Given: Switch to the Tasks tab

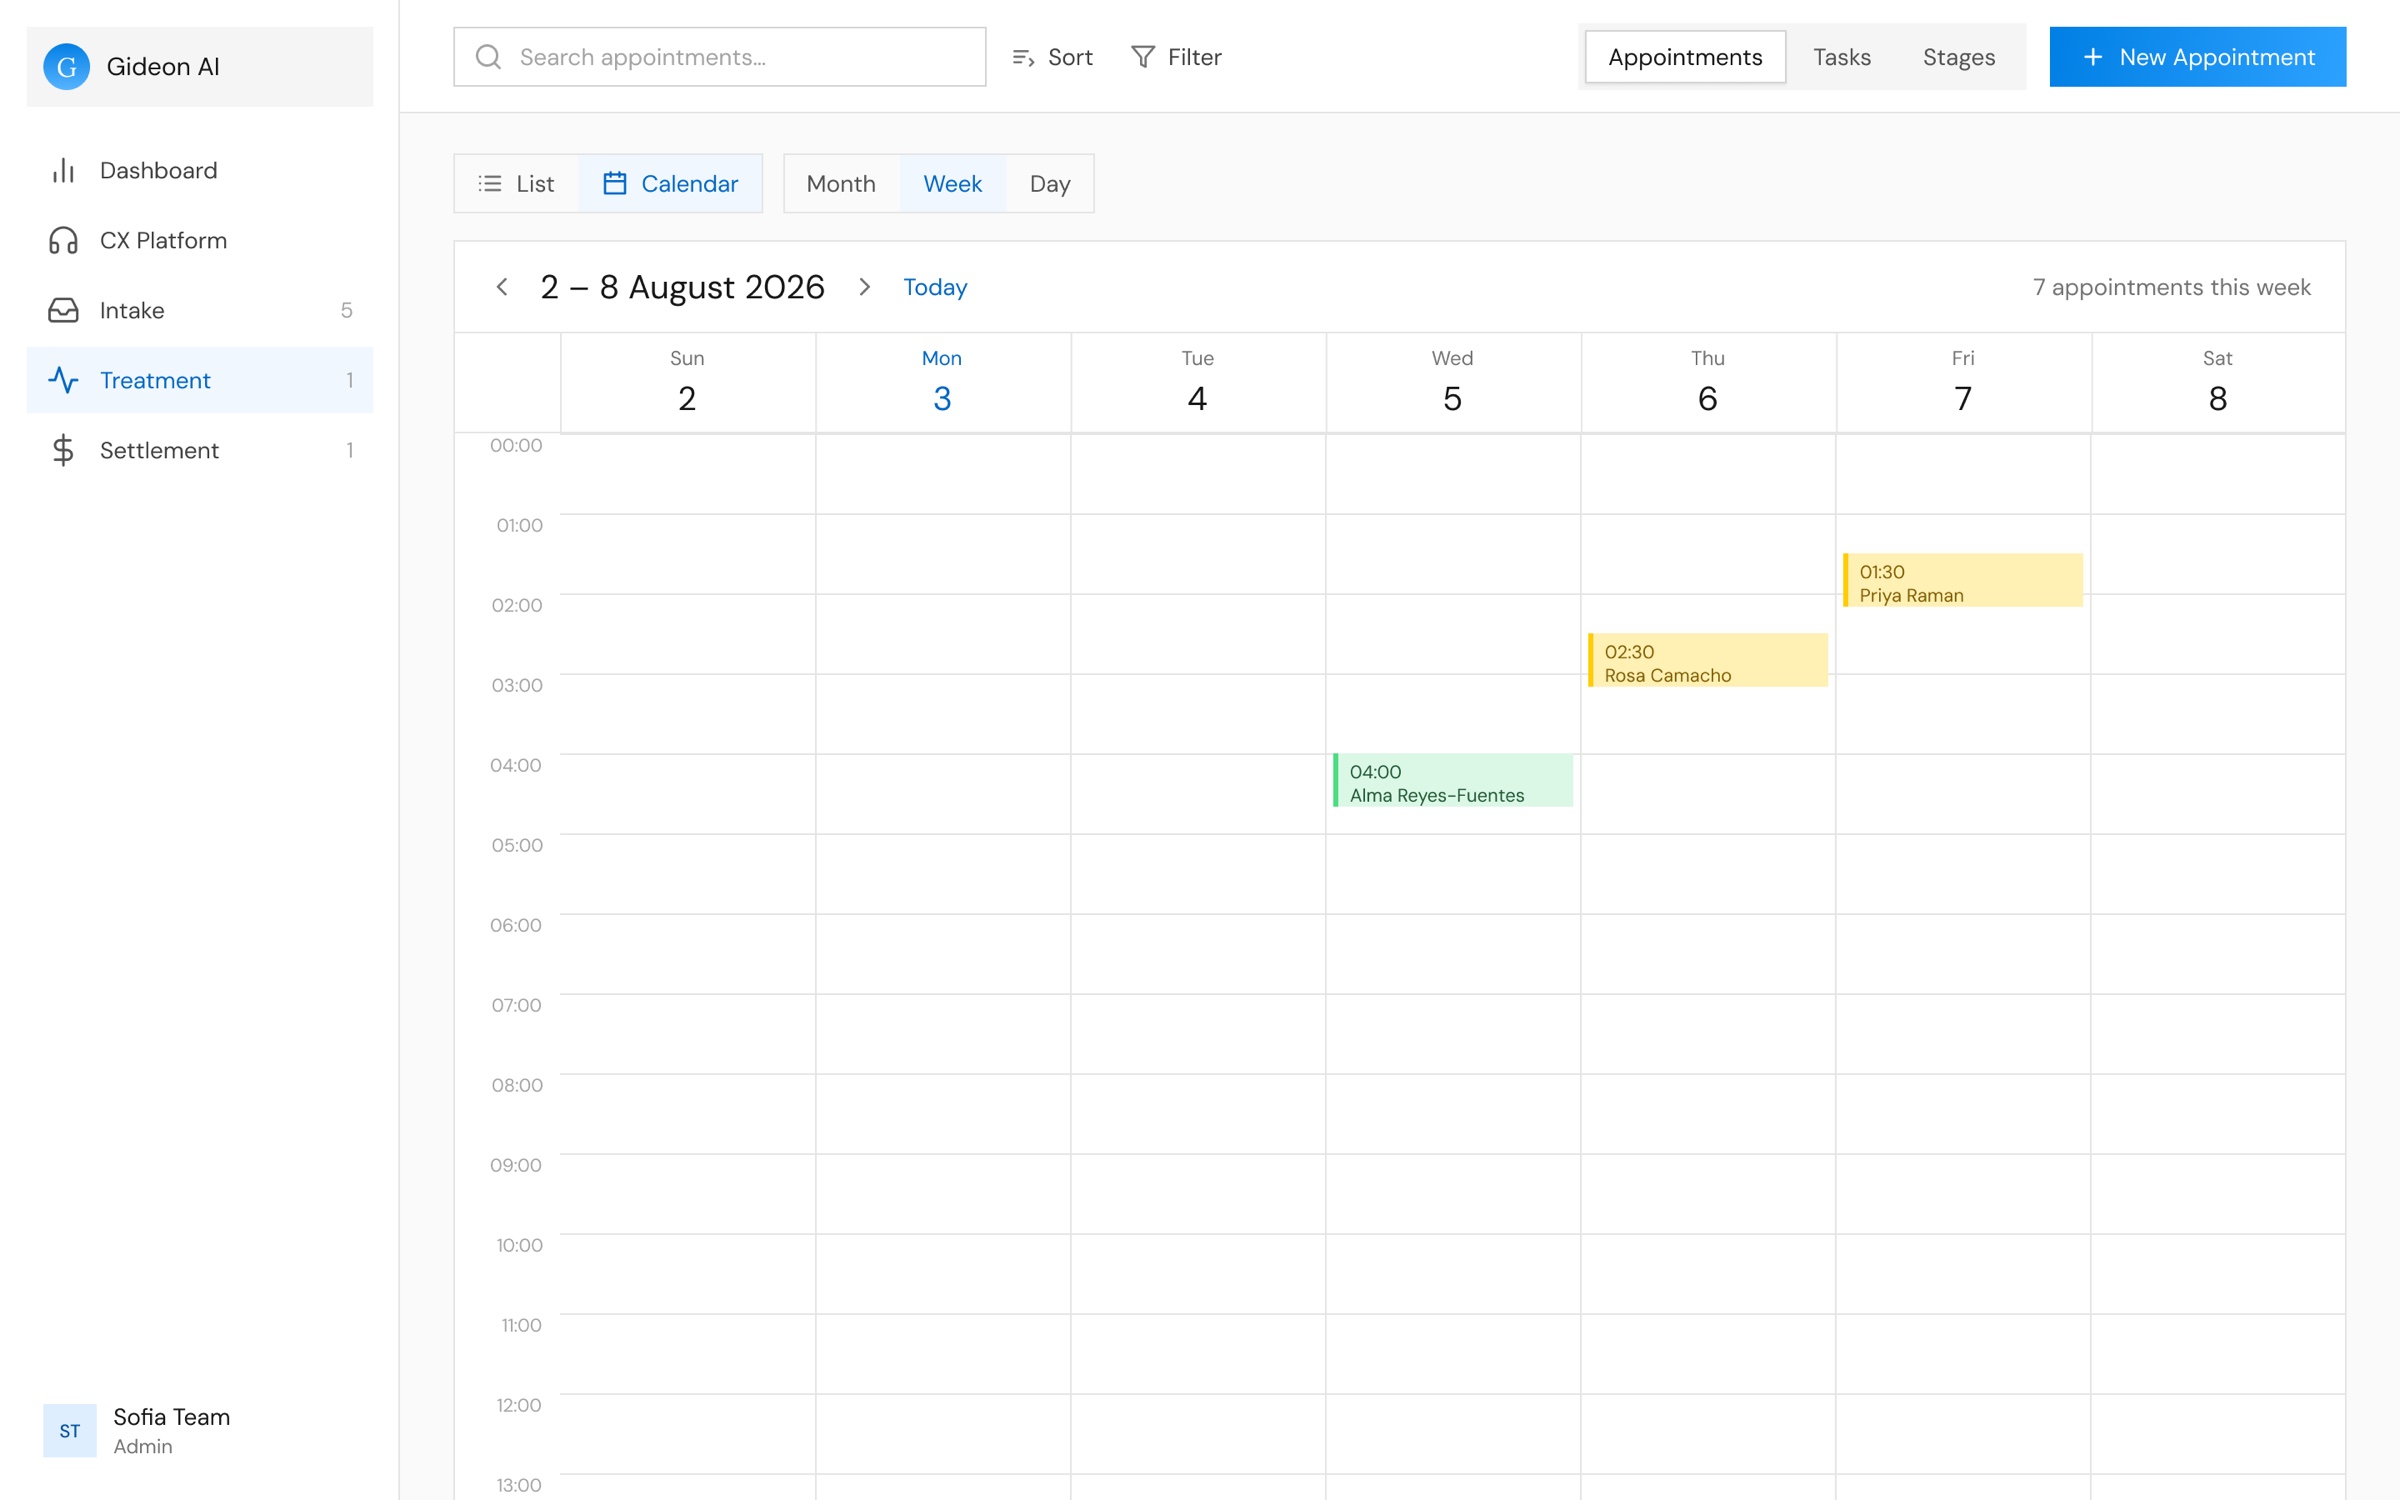Looking at the screenshot, I should (1842, 57).
